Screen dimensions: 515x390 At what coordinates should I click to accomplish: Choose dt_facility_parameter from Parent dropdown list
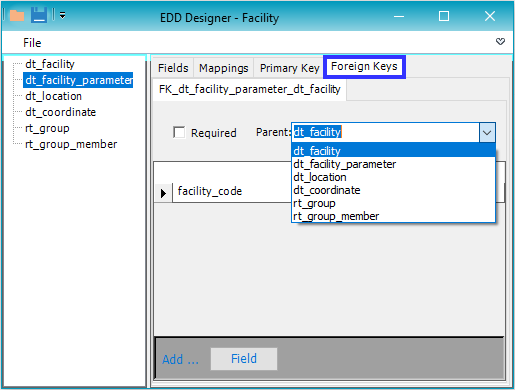(393, 164)
